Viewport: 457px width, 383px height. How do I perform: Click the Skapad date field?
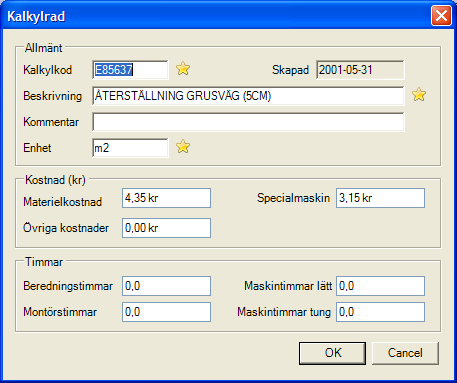360,70
